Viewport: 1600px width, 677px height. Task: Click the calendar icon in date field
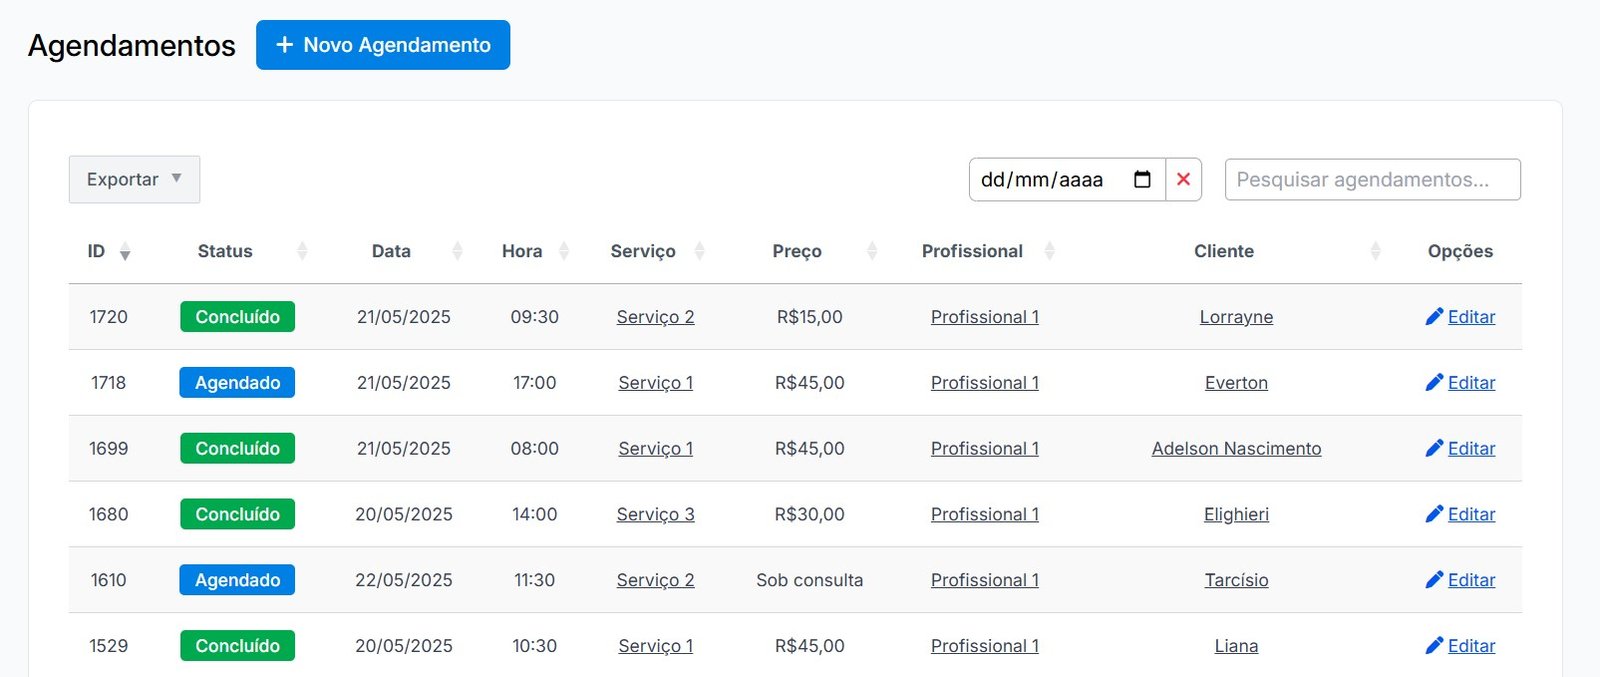1142,180
